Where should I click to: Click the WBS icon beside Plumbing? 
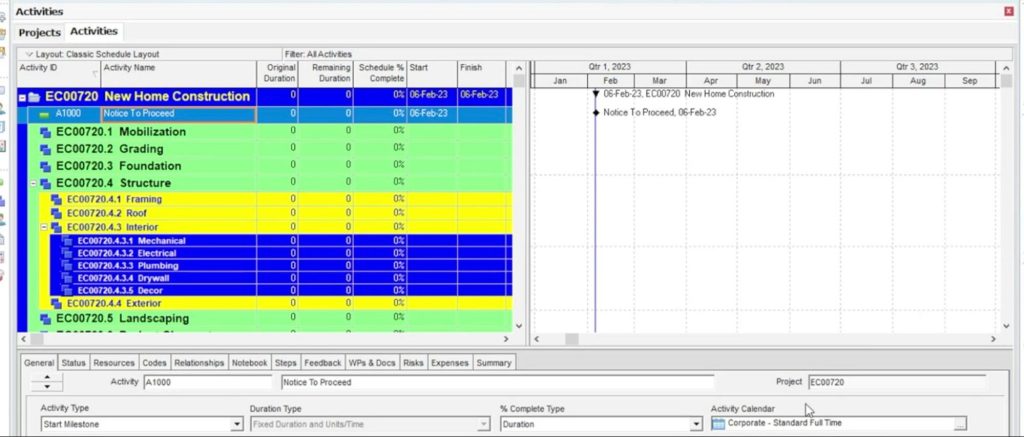tap(67, 265)
